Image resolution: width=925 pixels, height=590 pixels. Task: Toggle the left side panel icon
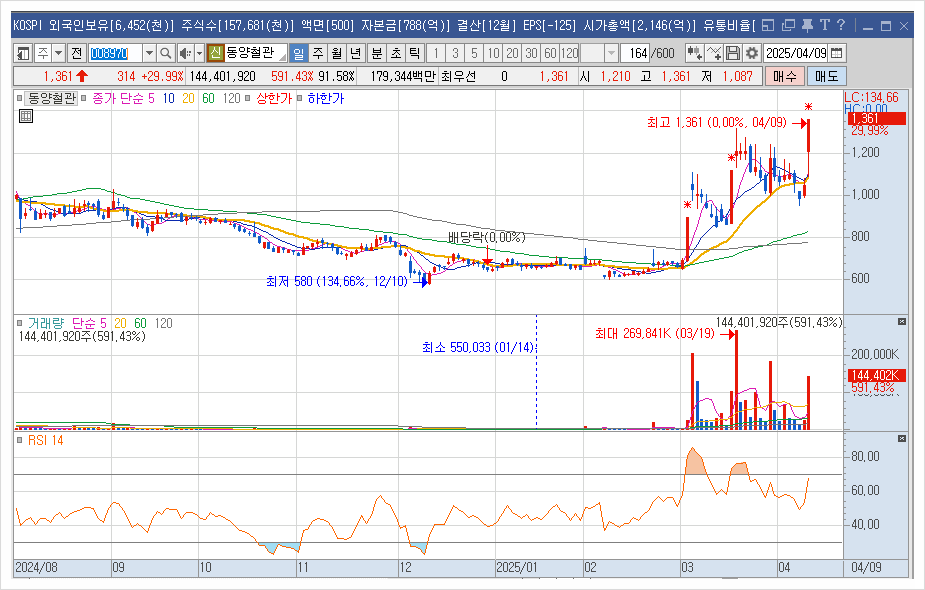click(x=23, y=54)
